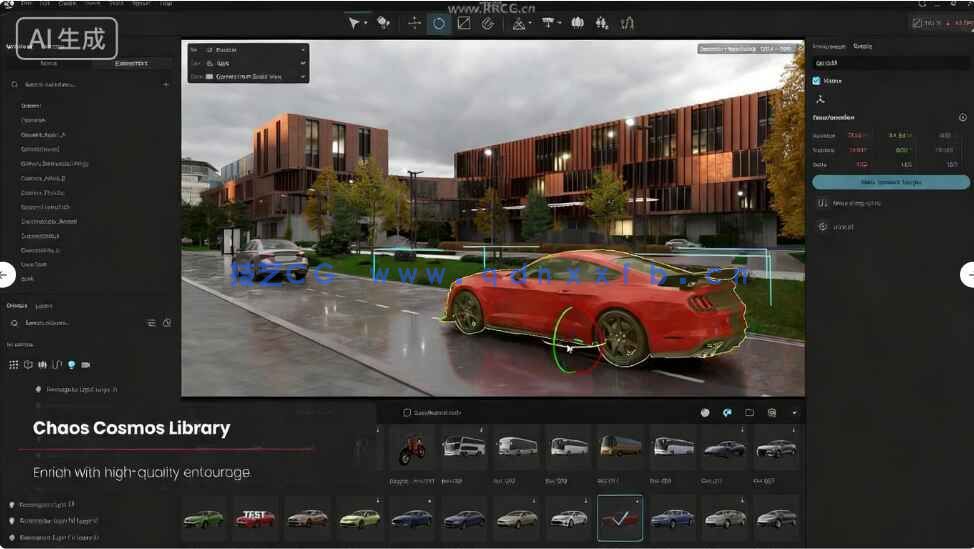Toggle the grid filter icon in outliner
Screen dimensions: 974x549
pyautogui.click(x=14, y=365)
